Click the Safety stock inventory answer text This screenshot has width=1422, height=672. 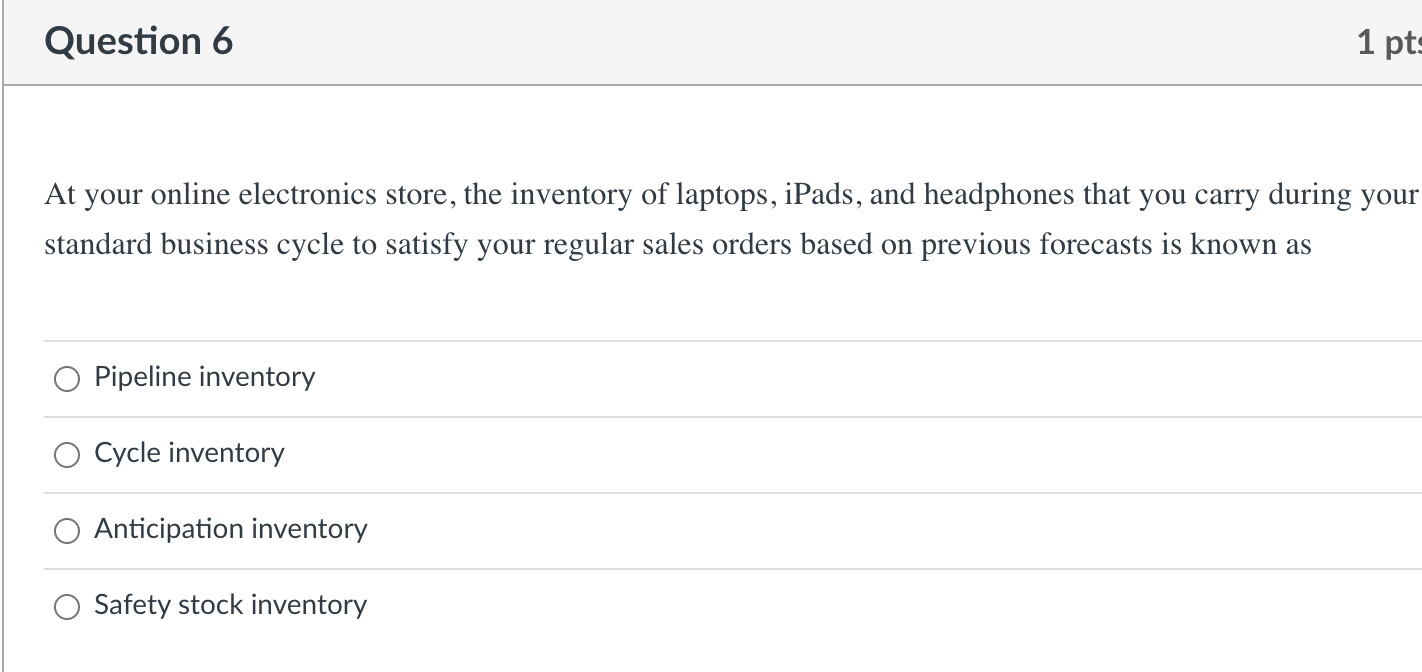(x=229, y=605)
